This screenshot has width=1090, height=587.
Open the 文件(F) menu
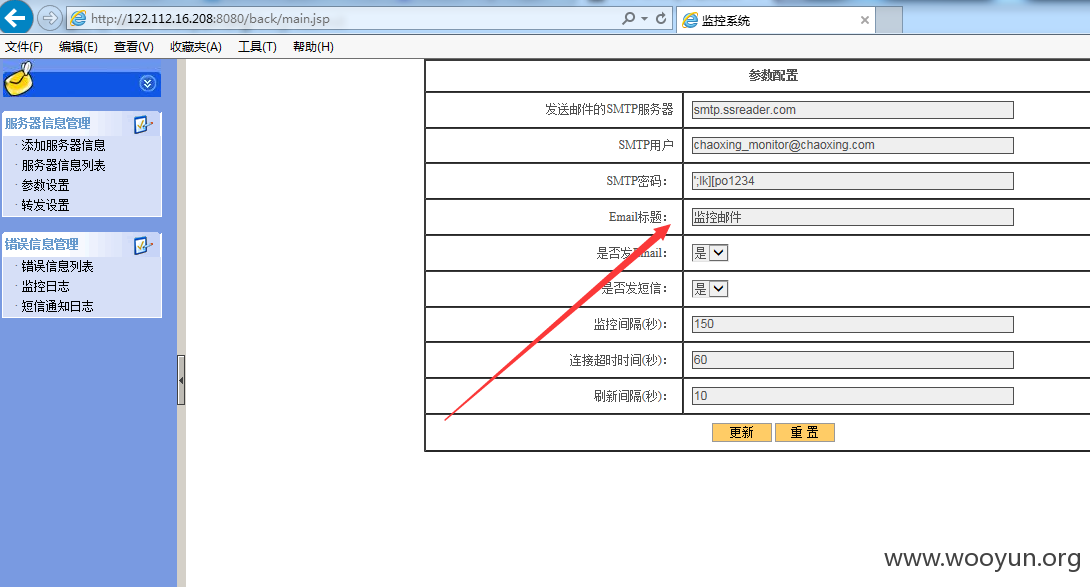pos(24,47)
